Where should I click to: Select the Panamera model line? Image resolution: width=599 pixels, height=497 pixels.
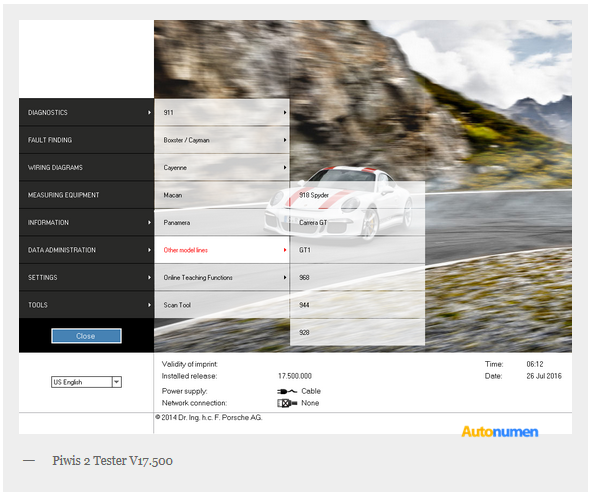pyautogui.click(x=222, y=222)
